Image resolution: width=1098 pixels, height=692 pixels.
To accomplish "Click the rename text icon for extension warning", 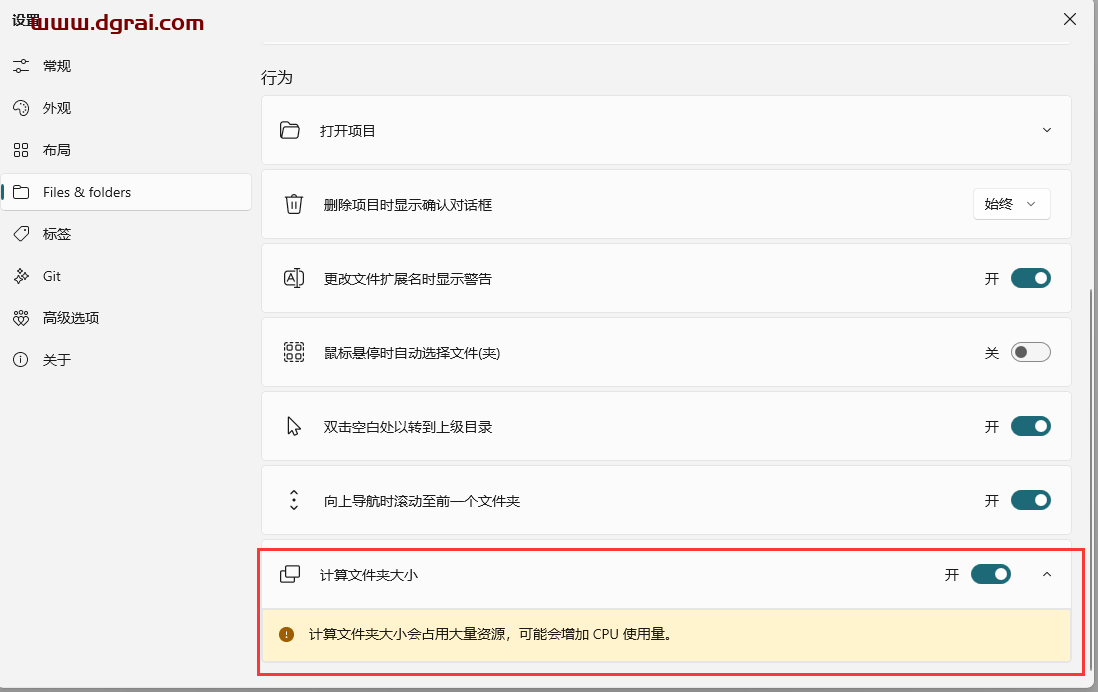I will click(293, 278).
